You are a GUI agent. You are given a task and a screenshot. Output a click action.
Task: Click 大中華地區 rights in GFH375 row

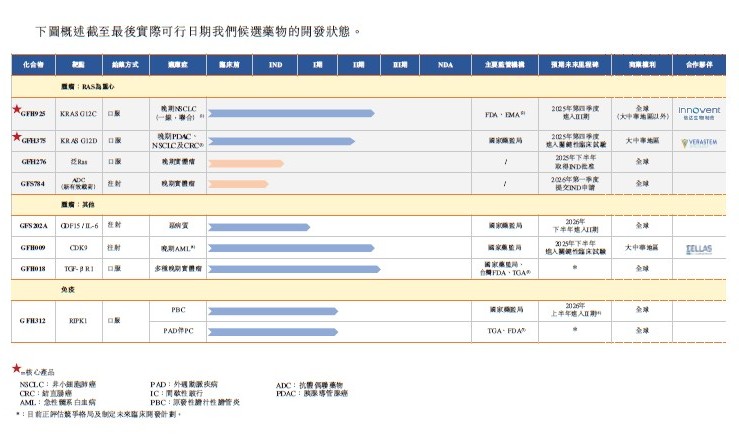[642, 140]
